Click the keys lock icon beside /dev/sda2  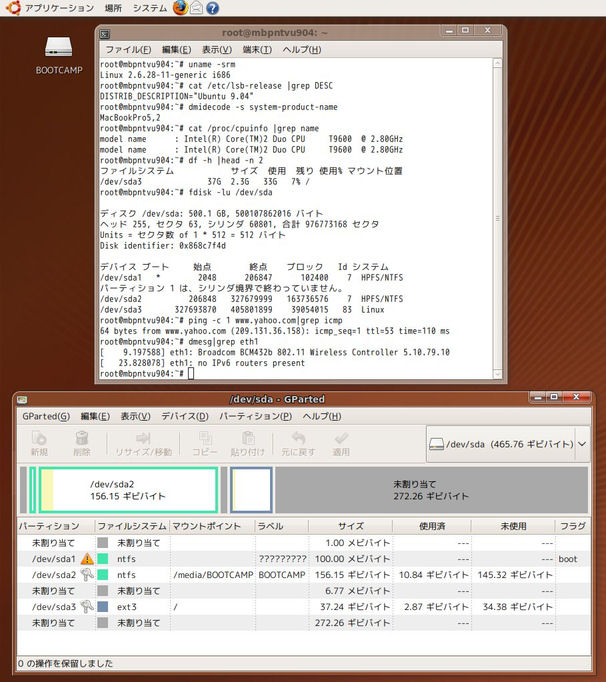pyautogui.click(x=87, y=575)
